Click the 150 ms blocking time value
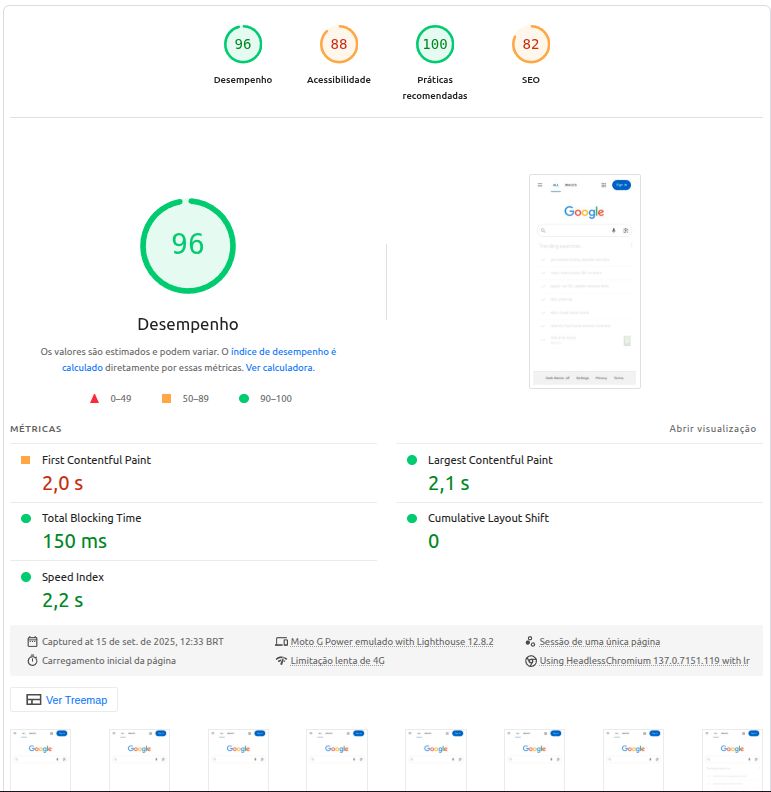 tap(75, 541)
